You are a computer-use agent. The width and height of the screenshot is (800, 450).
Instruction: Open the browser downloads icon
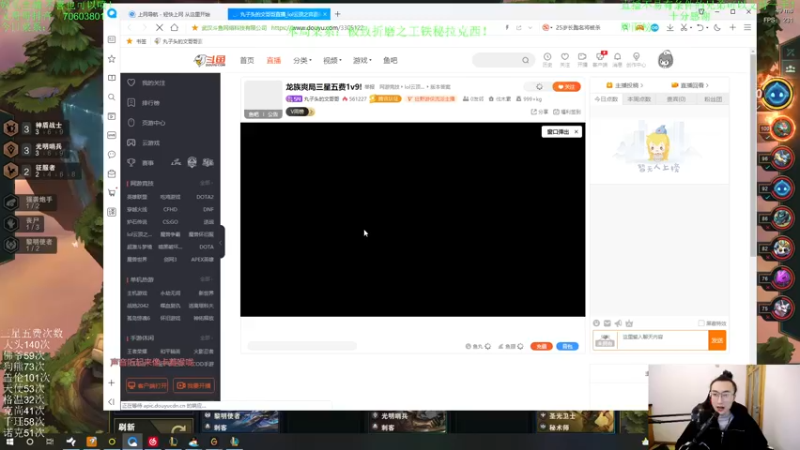point(670,28)
